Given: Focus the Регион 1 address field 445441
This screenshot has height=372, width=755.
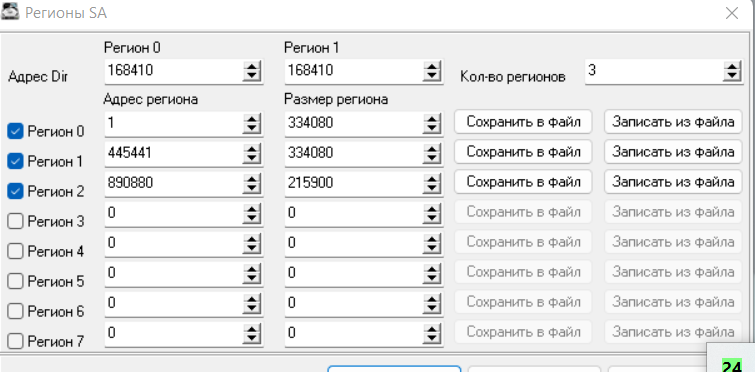Looking at the screenshot, I should tap(173, 153).
